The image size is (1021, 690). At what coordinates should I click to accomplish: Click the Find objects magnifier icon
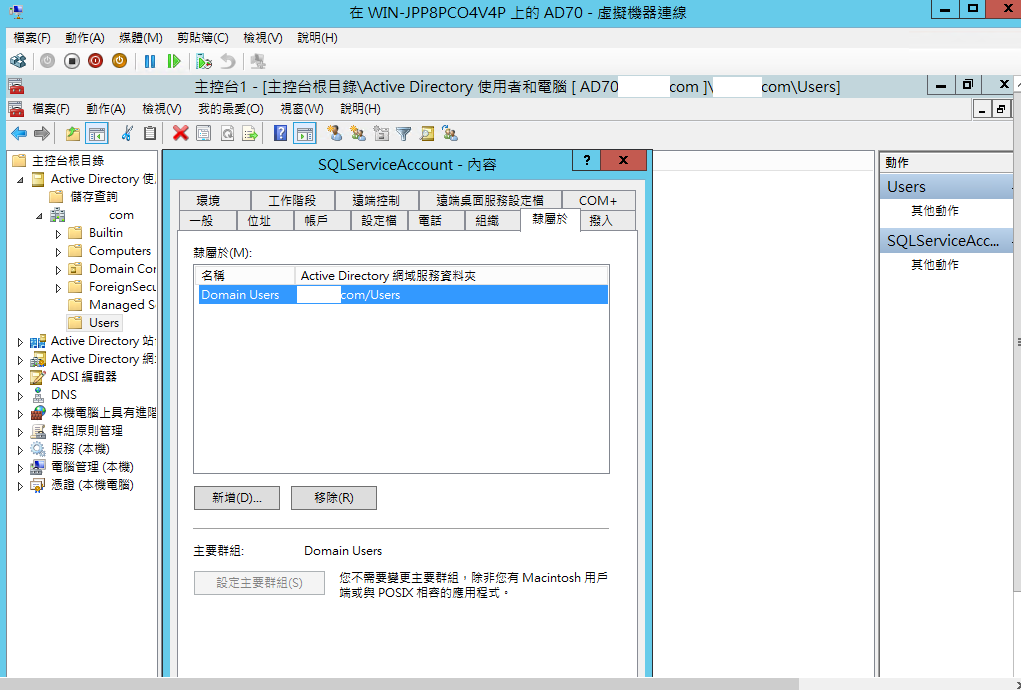[427, 133]
